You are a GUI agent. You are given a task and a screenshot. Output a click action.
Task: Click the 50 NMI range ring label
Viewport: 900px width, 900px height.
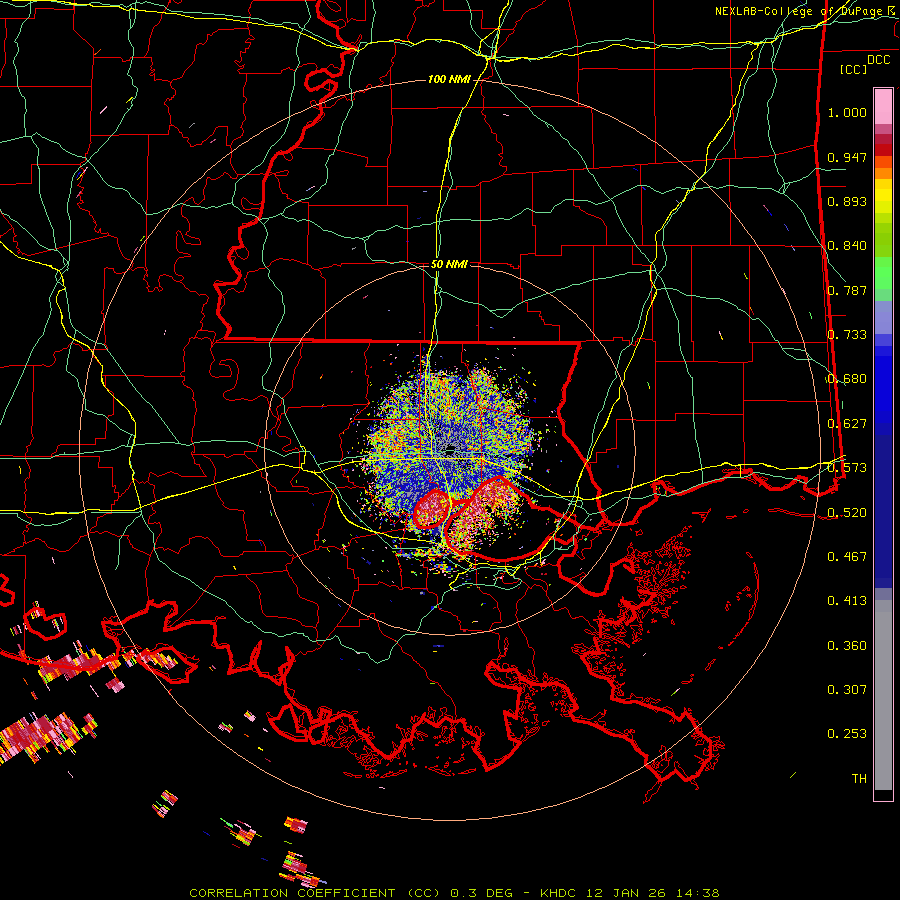tap(449, 264)
